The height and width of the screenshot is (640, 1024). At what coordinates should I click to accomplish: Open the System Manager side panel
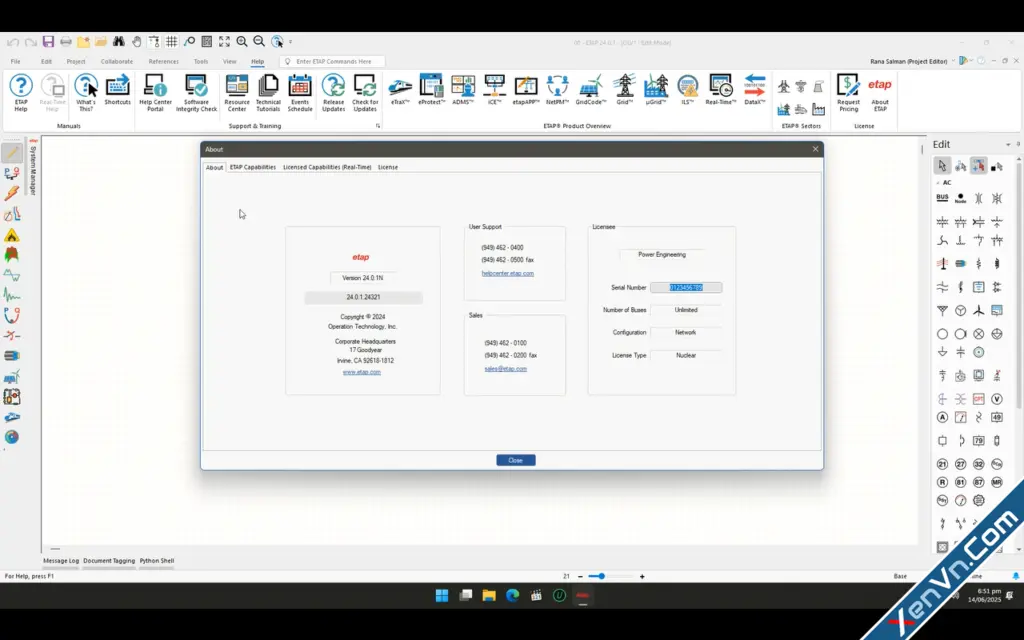[33, 168]
